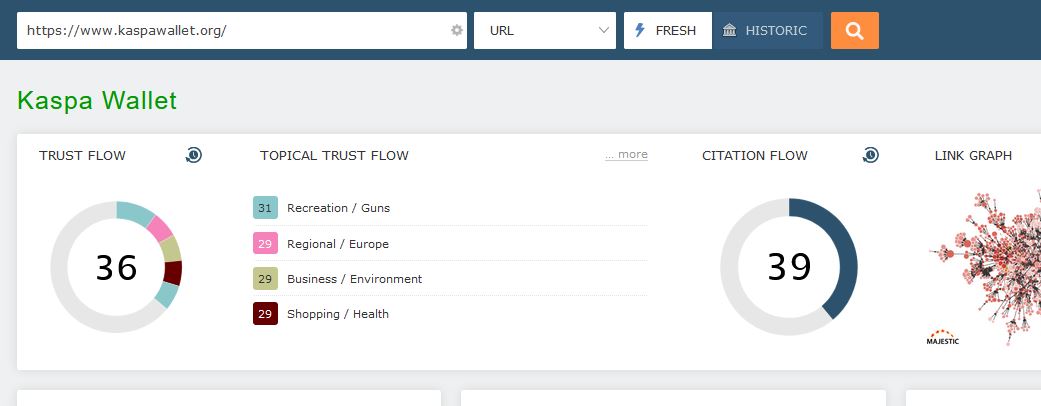Image resolution: width=1041 pixels, height=406 pixels.
Task: Open the URL type dropdown
Action: click(x=545, y=30)
